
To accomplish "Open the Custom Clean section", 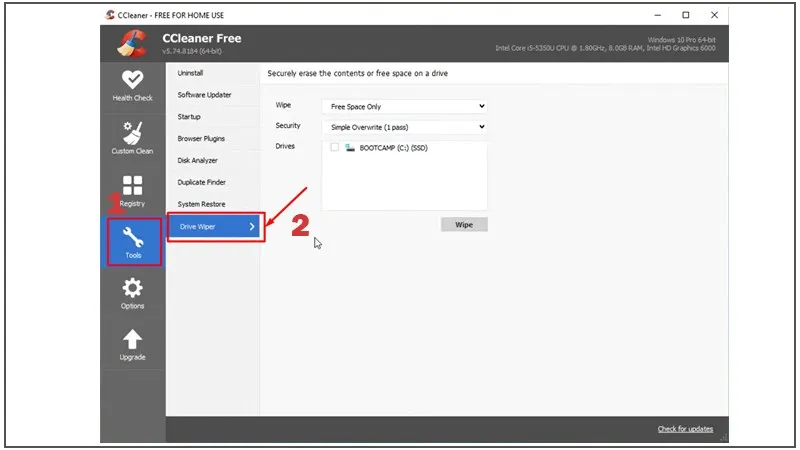I will (132, 138).
